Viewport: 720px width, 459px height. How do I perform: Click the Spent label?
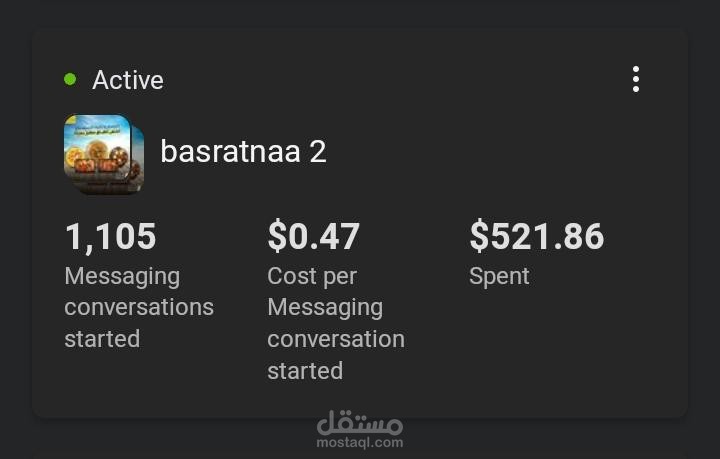(499, 276)
